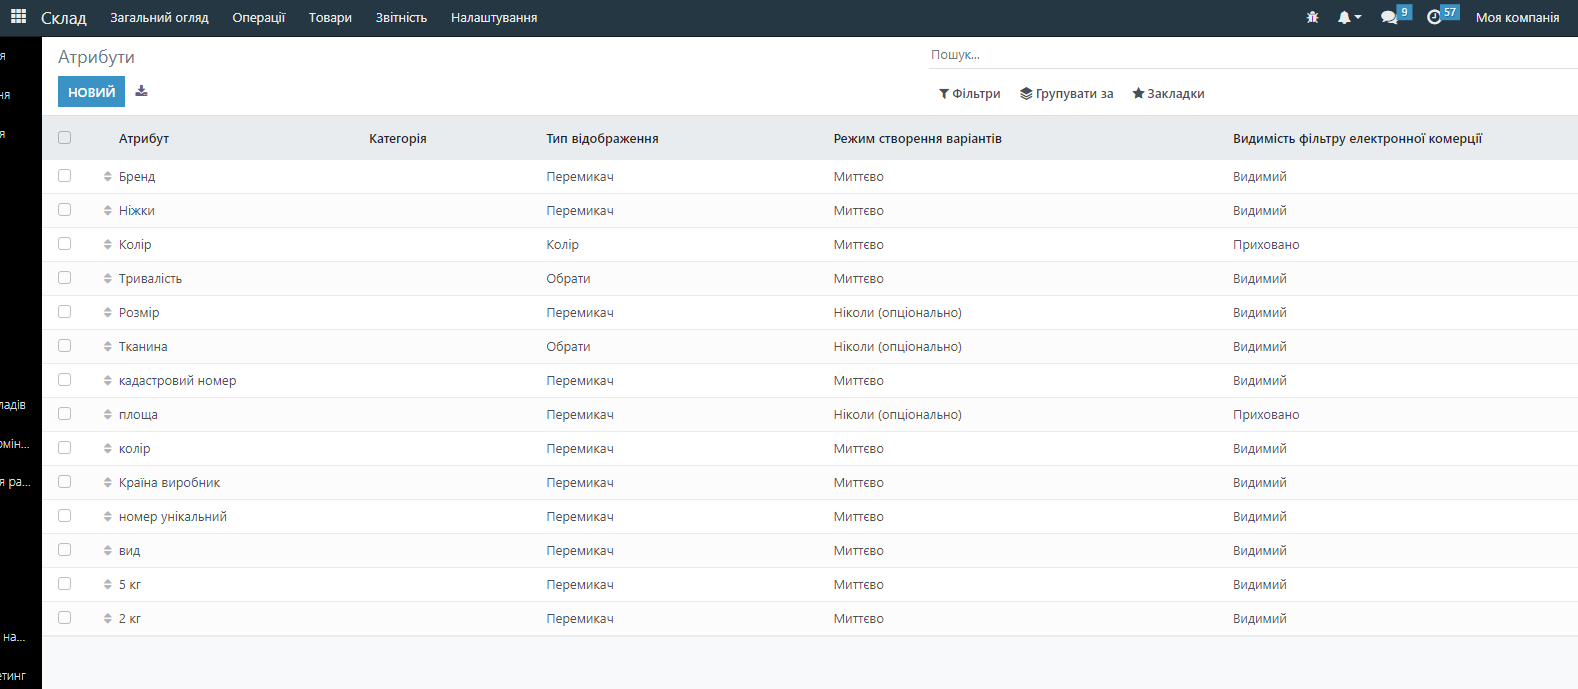The height and width of the screenshot is (689, 1578).
Task: Open the Операції menu
Action: coord(258,17)
